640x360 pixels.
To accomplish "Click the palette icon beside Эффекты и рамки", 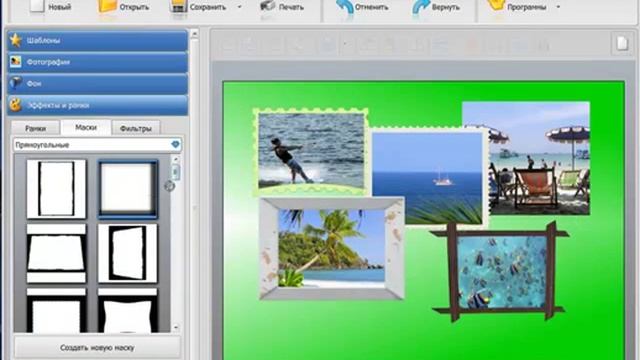I will pos(16,105).
